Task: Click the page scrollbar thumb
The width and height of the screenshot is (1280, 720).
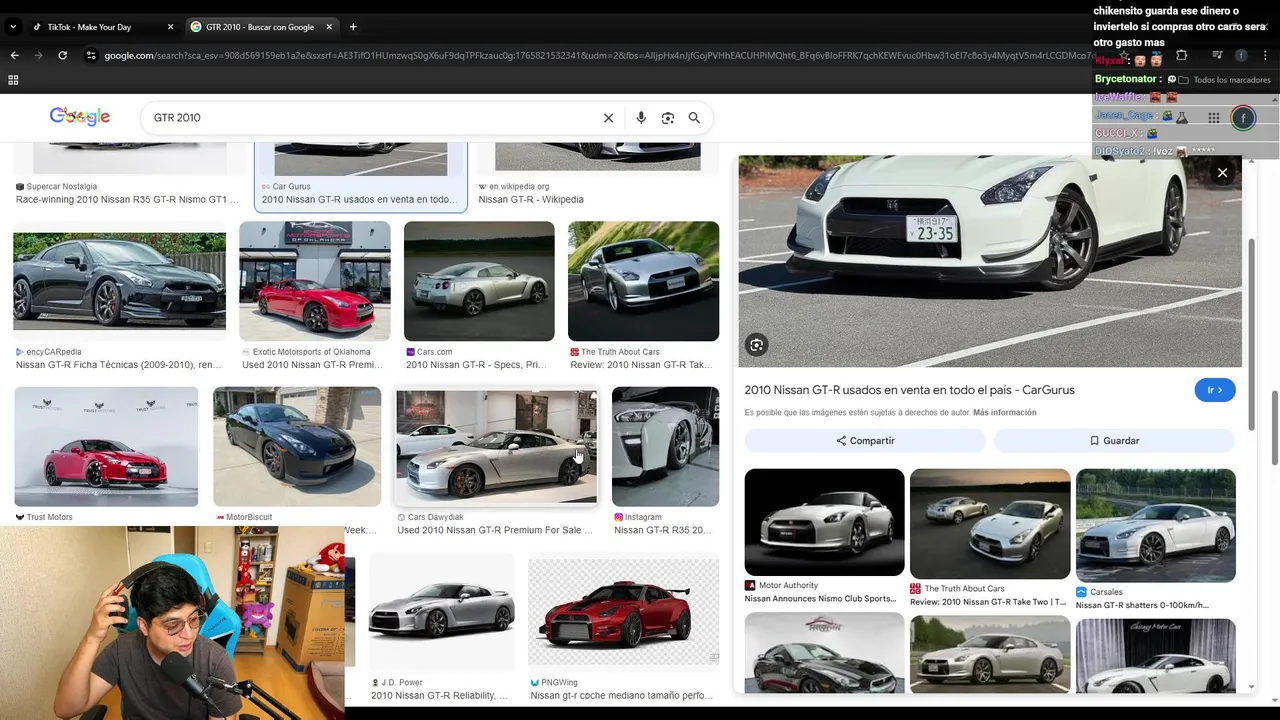Action: pyautogui.click(x=1275, y=428)
